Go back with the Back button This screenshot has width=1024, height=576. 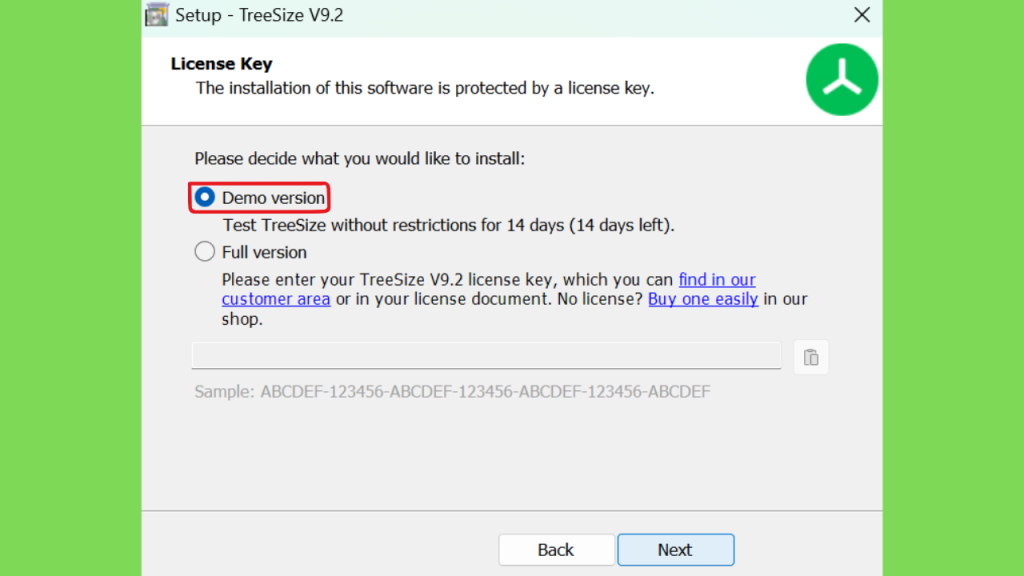pos(556,550)
